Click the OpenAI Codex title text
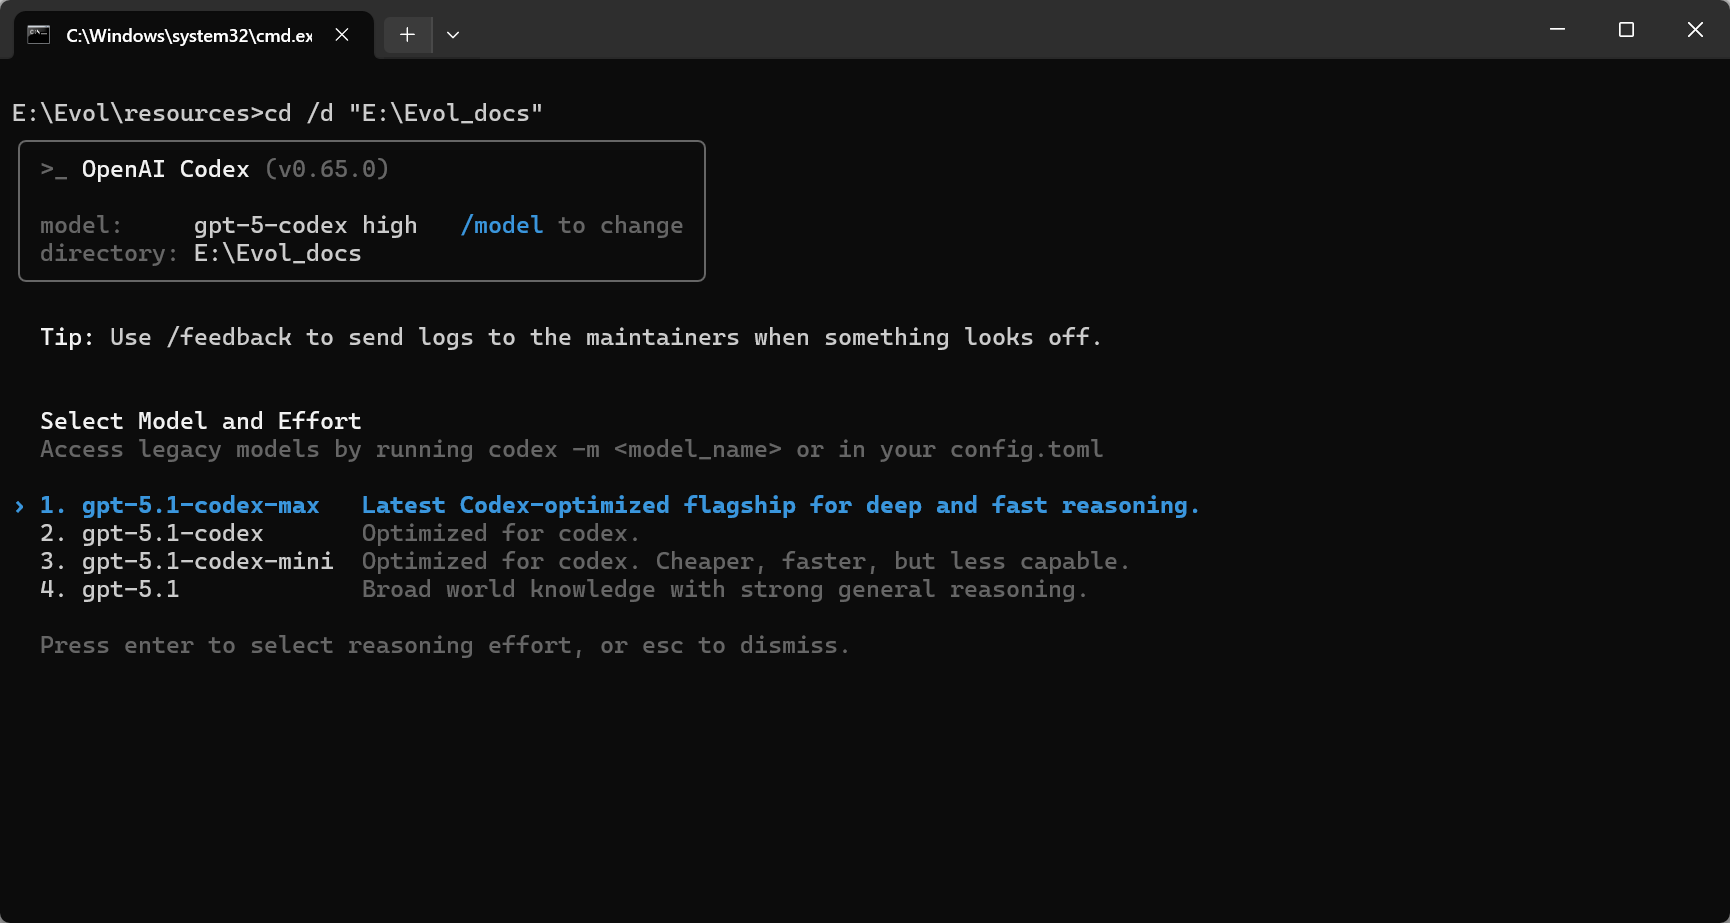 point(165,170)
